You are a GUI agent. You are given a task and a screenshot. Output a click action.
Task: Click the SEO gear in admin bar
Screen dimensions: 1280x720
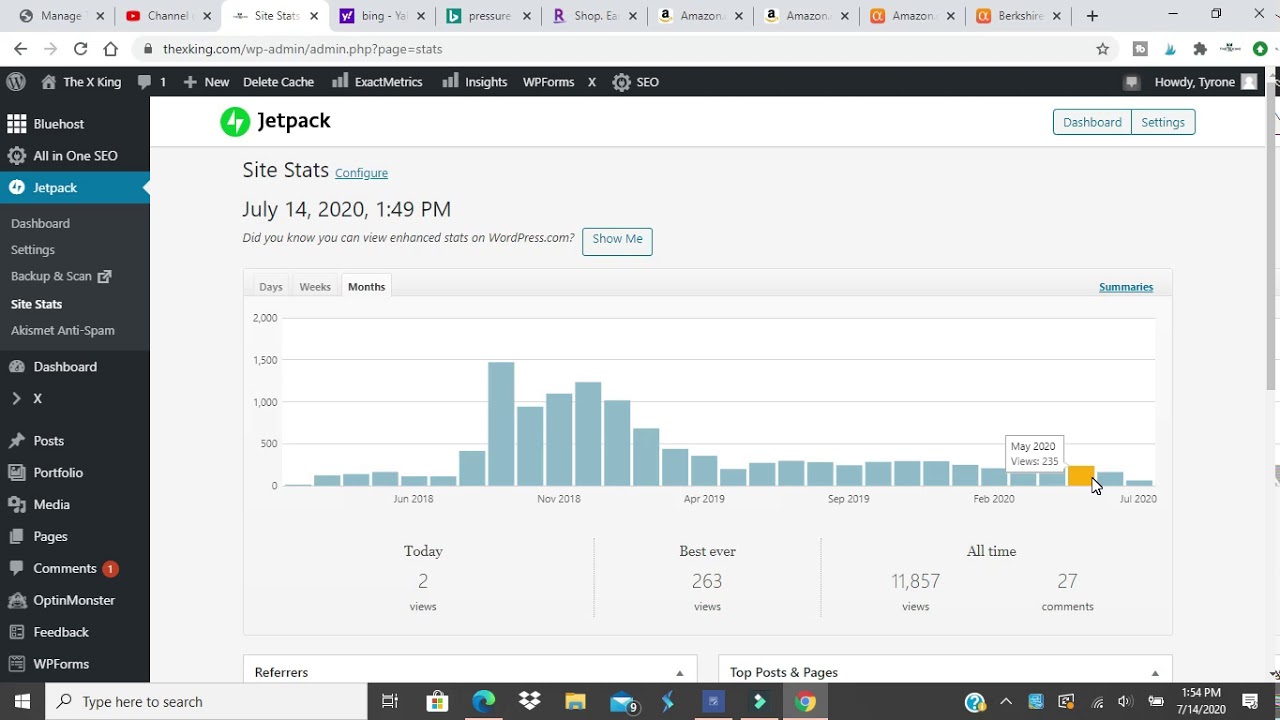pyautogui.click(x=636, y=82)
